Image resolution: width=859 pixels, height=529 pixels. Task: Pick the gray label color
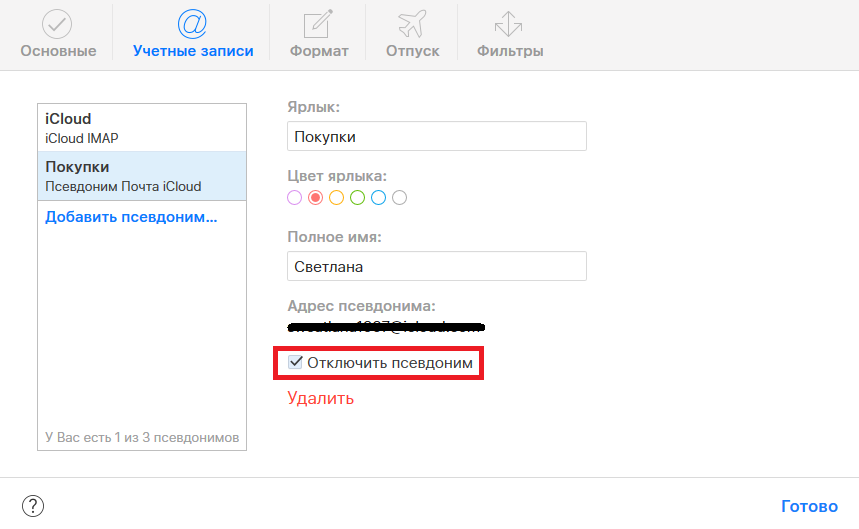pos(399,198)
